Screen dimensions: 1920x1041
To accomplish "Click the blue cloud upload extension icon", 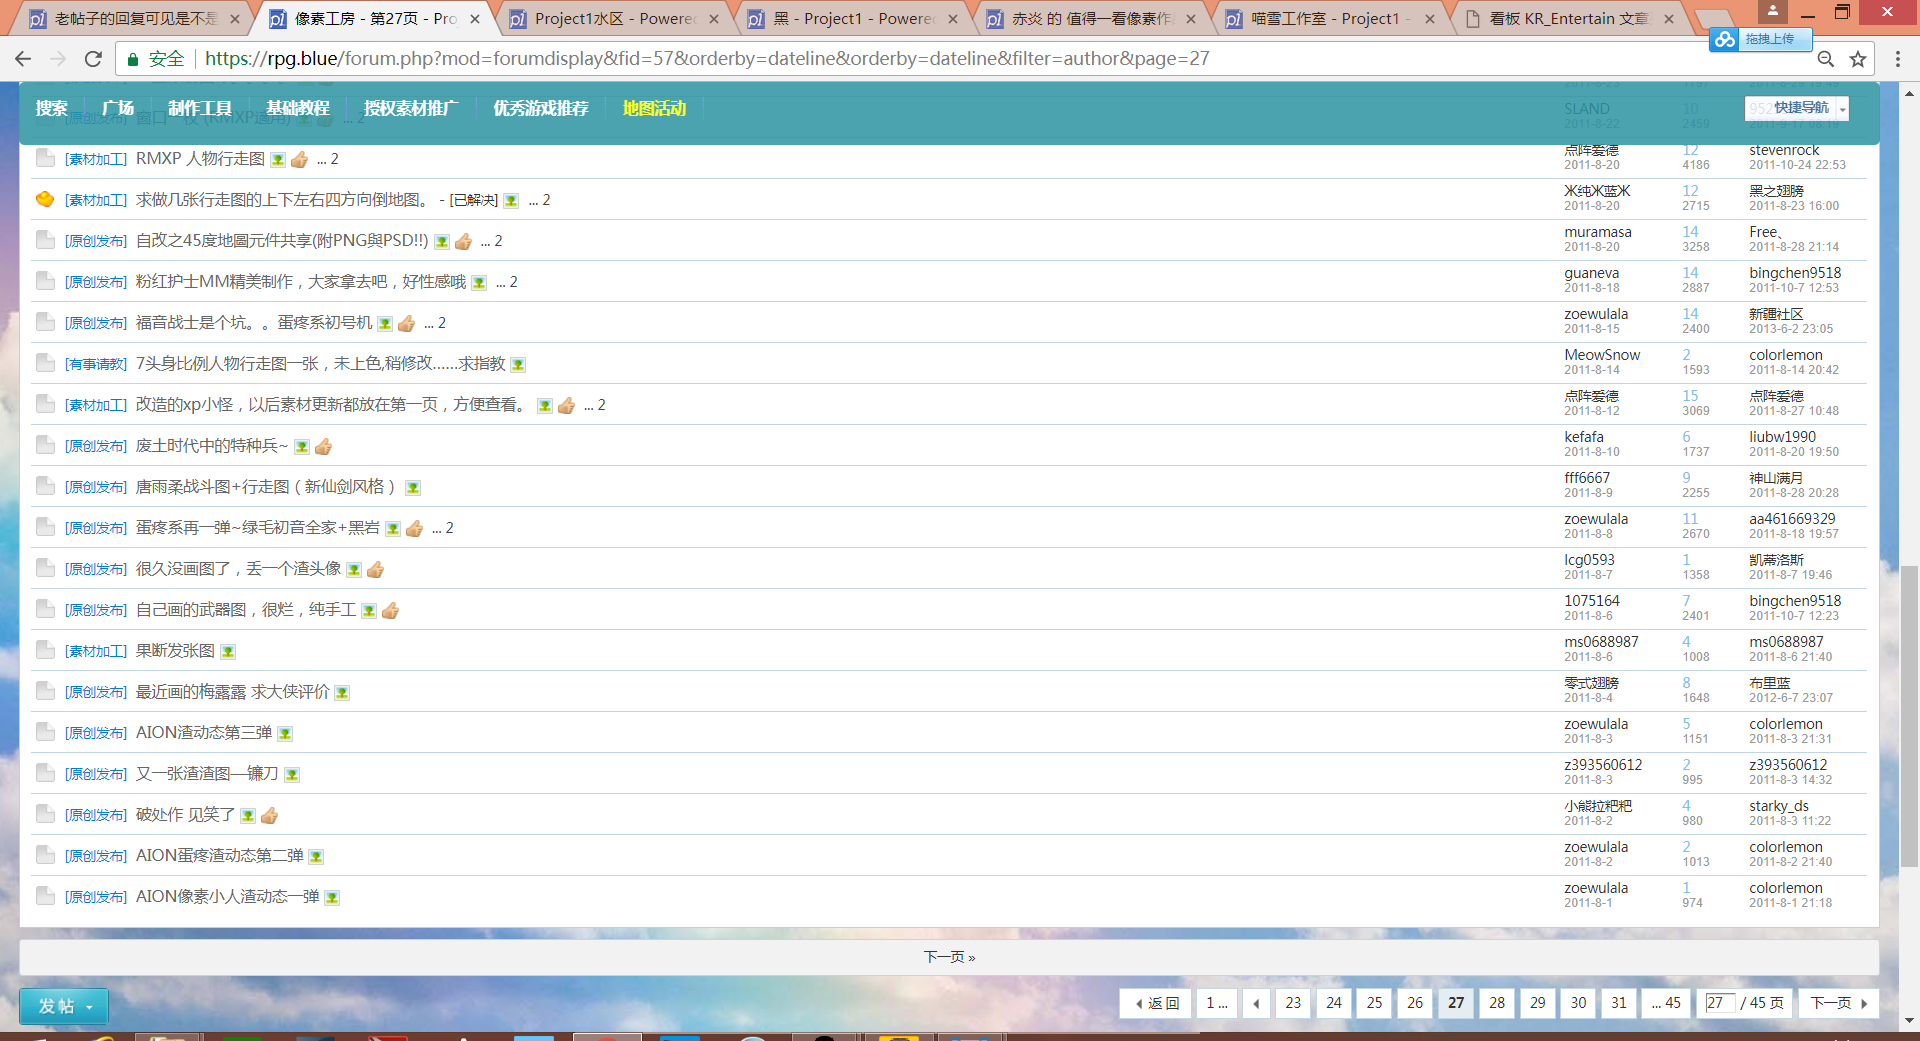I will [1724, 39].
